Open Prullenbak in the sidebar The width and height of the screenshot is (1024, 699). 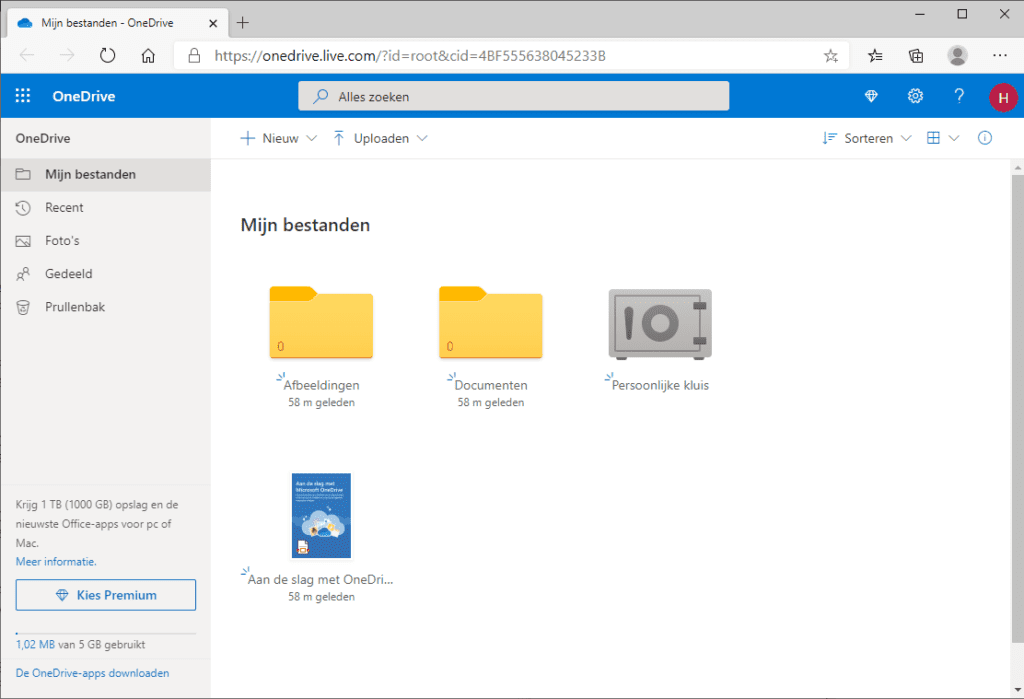click(106, 307)
